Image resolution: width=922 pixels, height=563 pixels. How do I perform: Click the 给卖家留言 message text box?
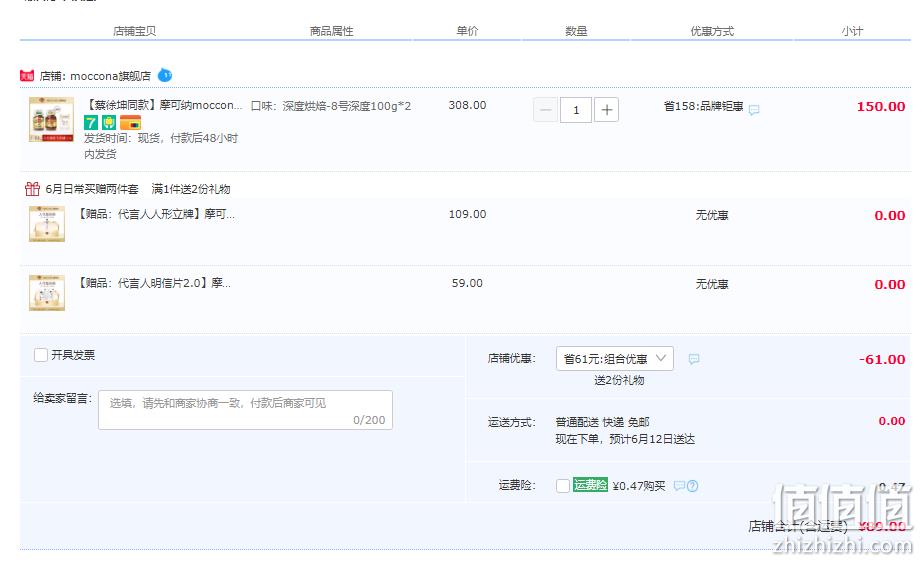click(245, 410)
